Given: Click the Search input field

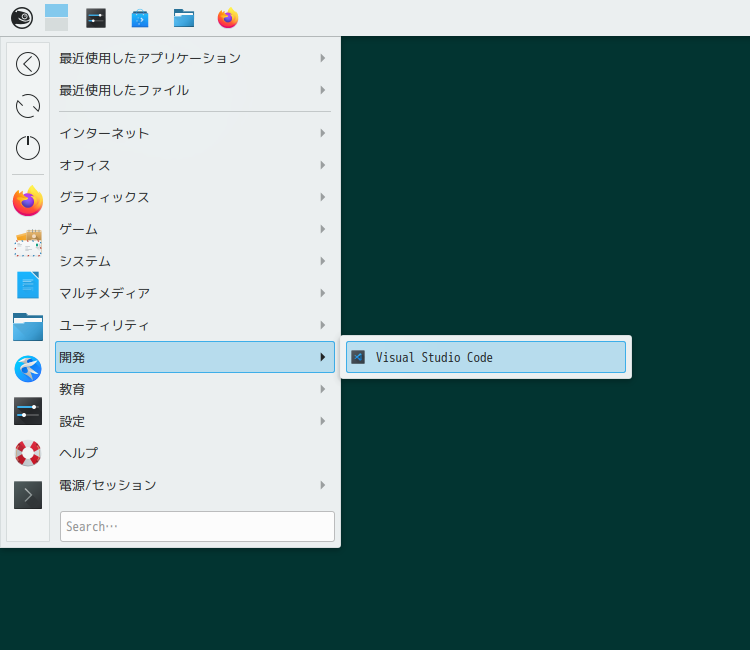Looking at the screenshot, I should coord(197,527).
